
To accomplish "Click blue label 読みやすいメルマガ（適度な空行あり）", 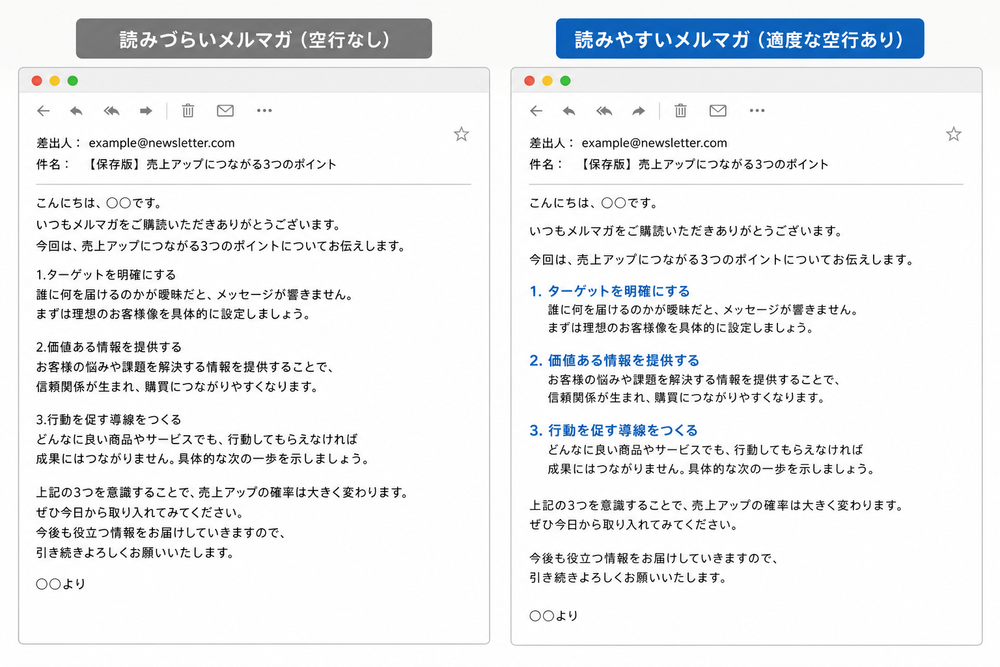I will click(x=740, y=39).
